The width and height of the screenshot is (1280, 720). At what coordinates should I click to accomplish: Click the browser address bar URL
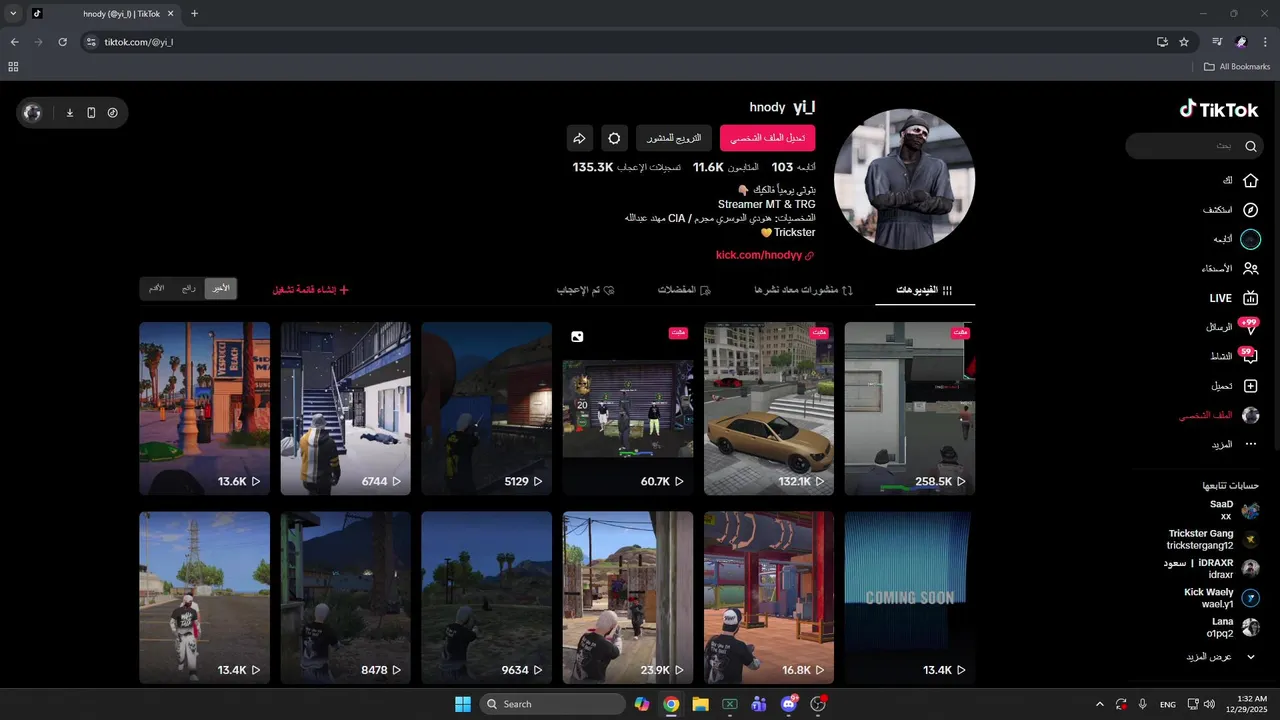139,42
